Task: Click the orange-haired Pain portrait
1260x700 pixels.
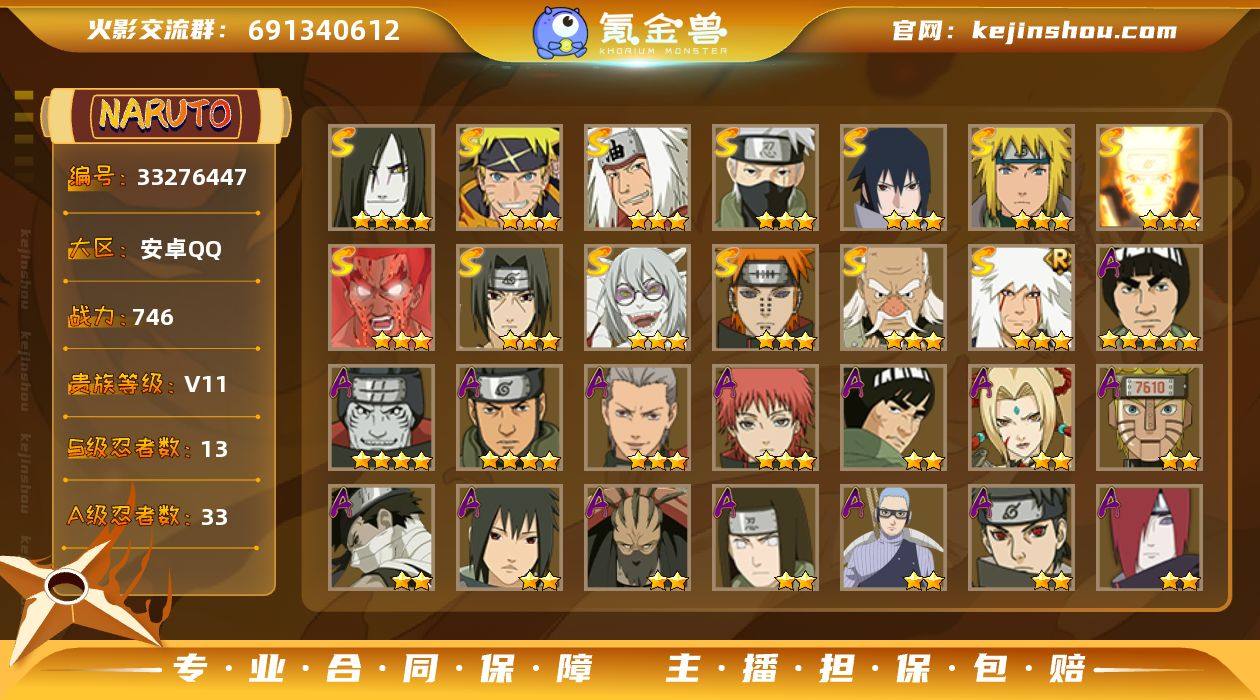Action: pos(765,297)
